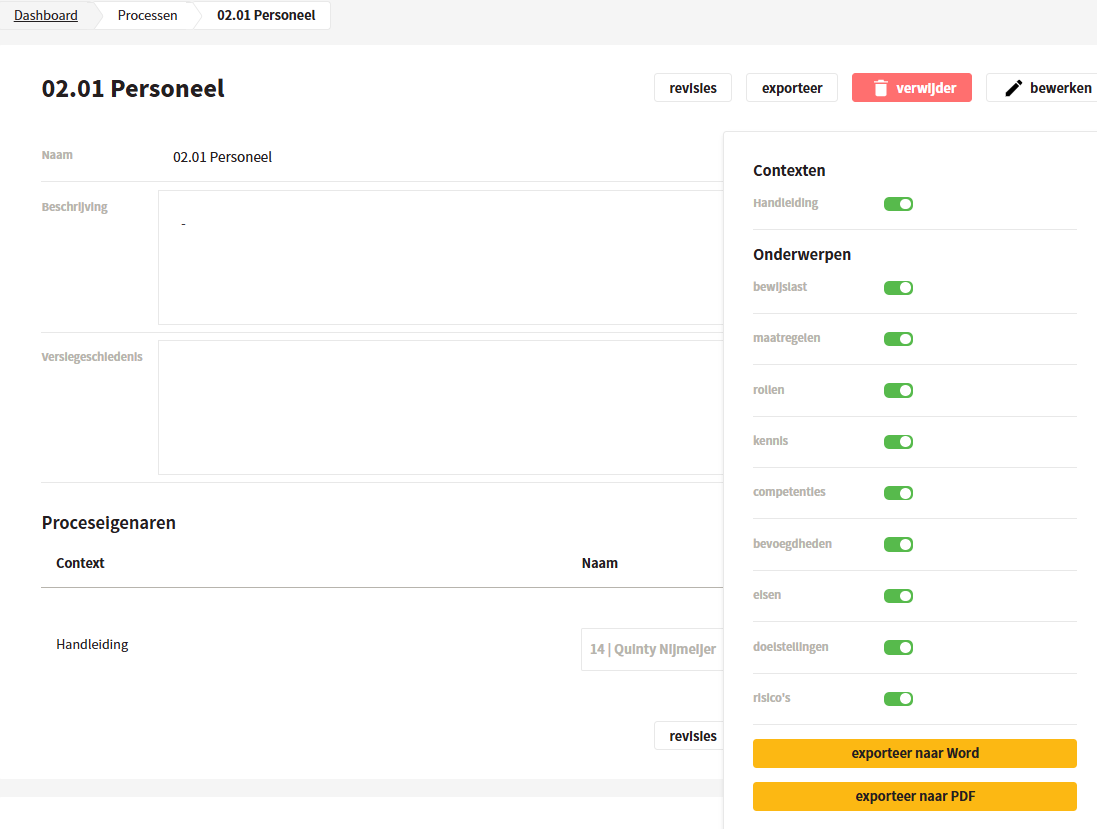Toggle the Handleiding context switch
1097x829 pixels.
(x=898, y=204)
